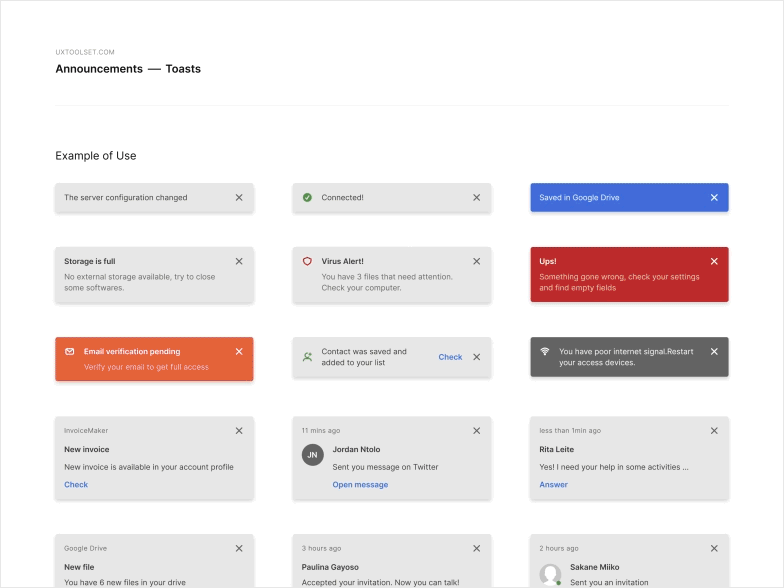Close the Storage is full notification
The height and width of the screenshot is (588, 784).
pos(239,261)
